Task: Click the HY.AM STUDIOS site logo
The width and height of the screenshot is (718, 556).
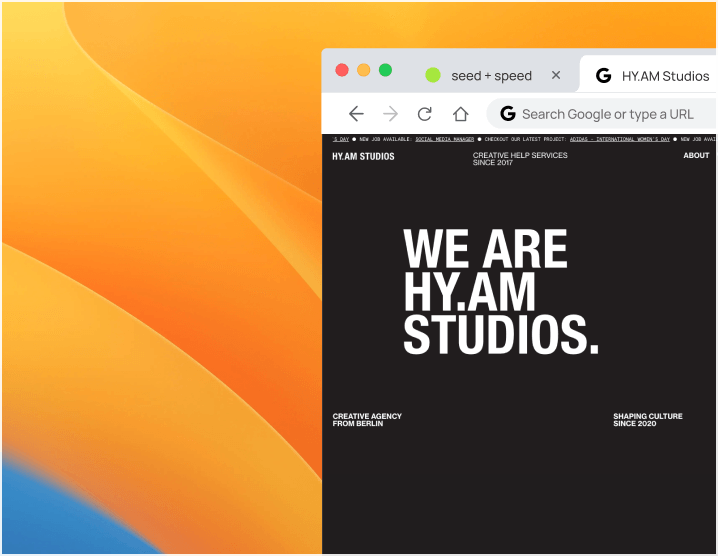Action: click(363, 156)
